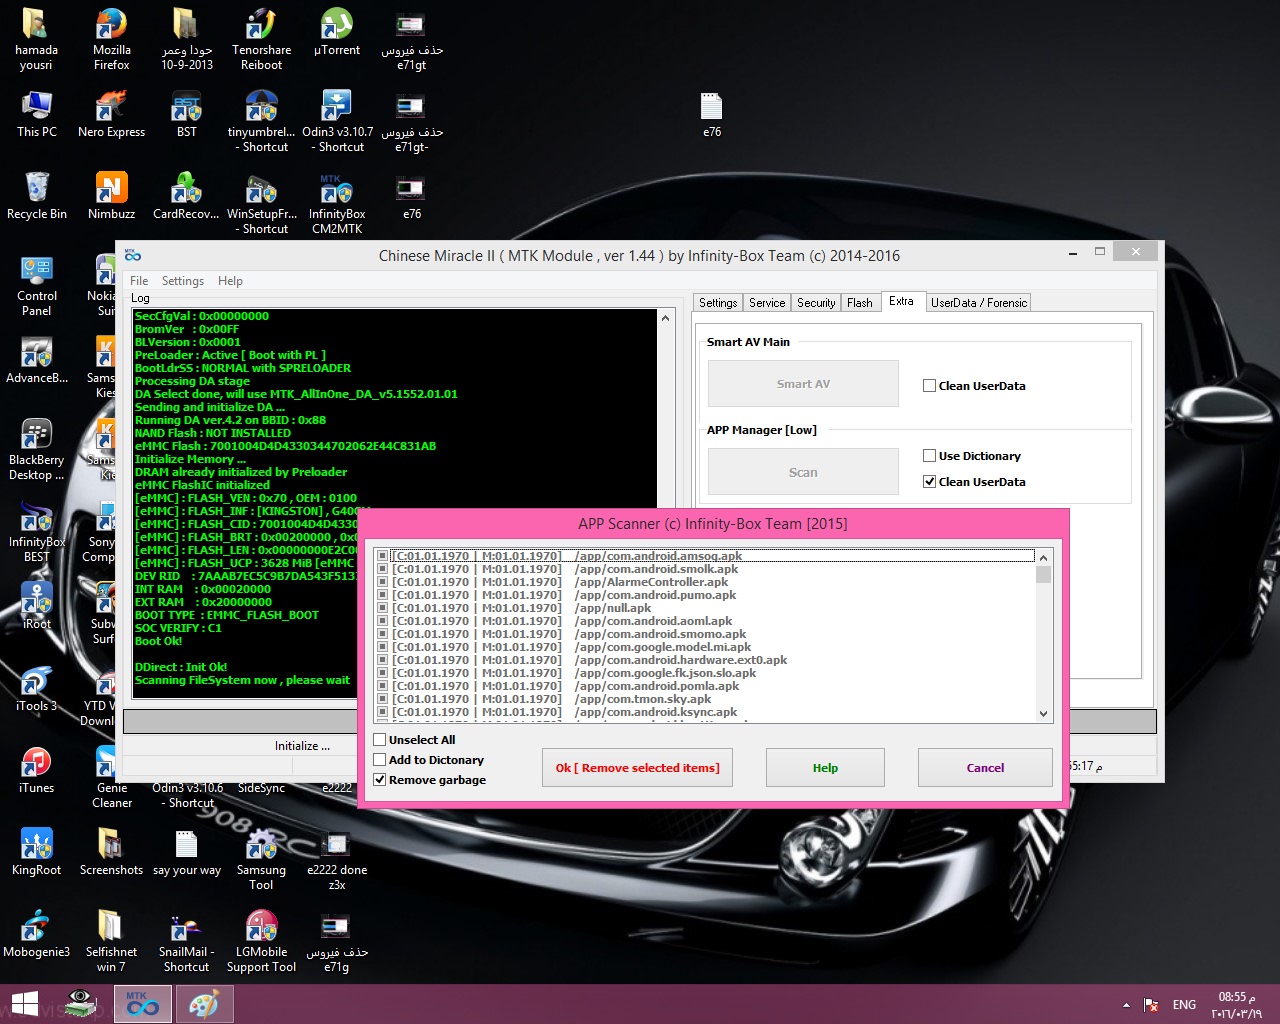Launch LGMobile Support Tool icon
1280x1024 pixels.
click(x=261, y=942)
